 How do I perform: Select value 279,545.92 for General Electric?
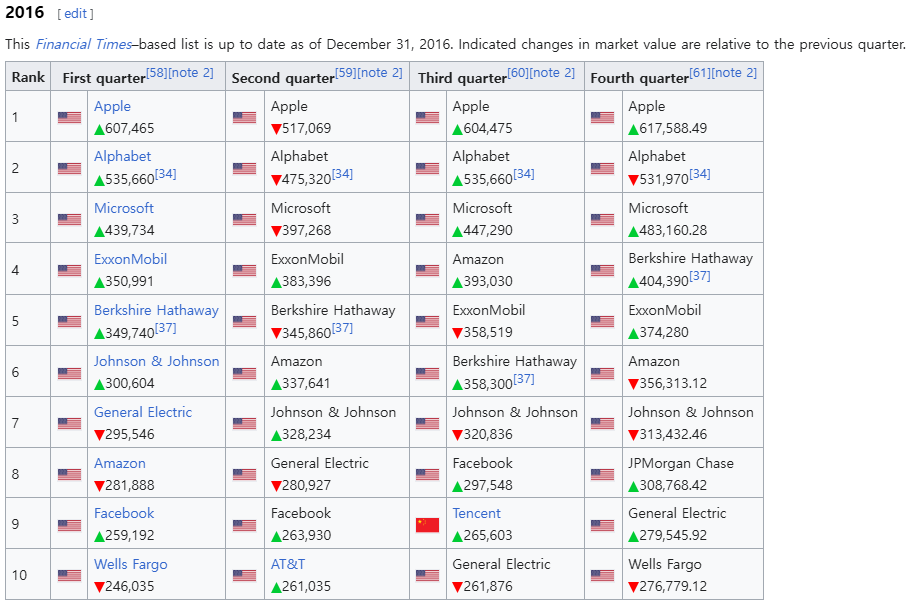tap(673, 536)
